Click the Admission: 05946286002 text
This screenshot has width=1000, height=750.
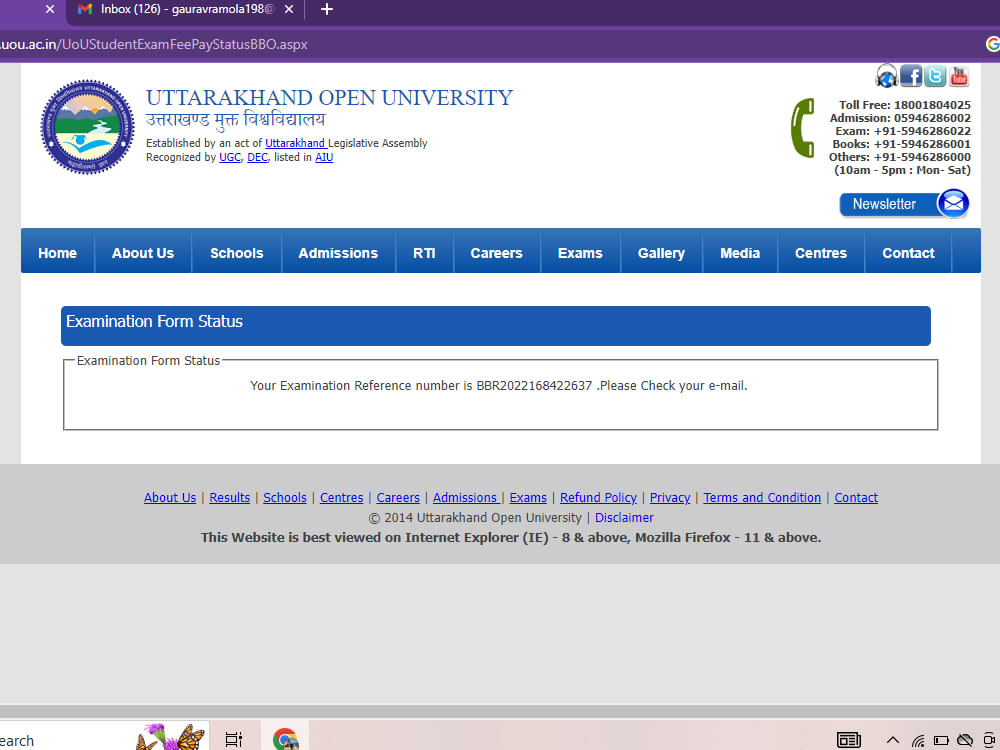point(900,118)
